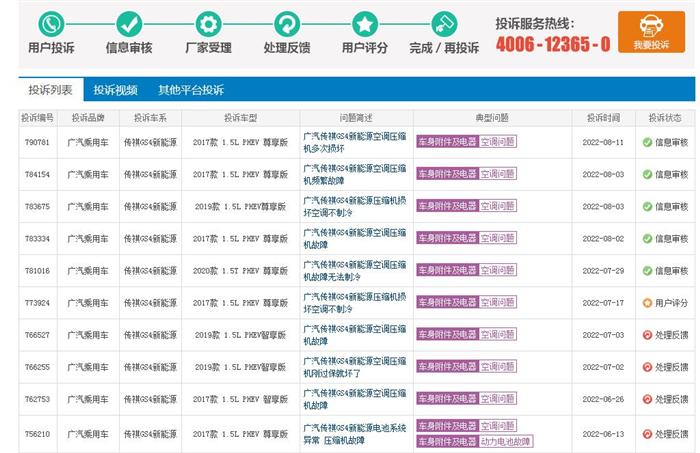Click the 用户评分 star step icon
Image resolution: width=700 pixels, height=453 pixels.
click(x=365, y=24)
